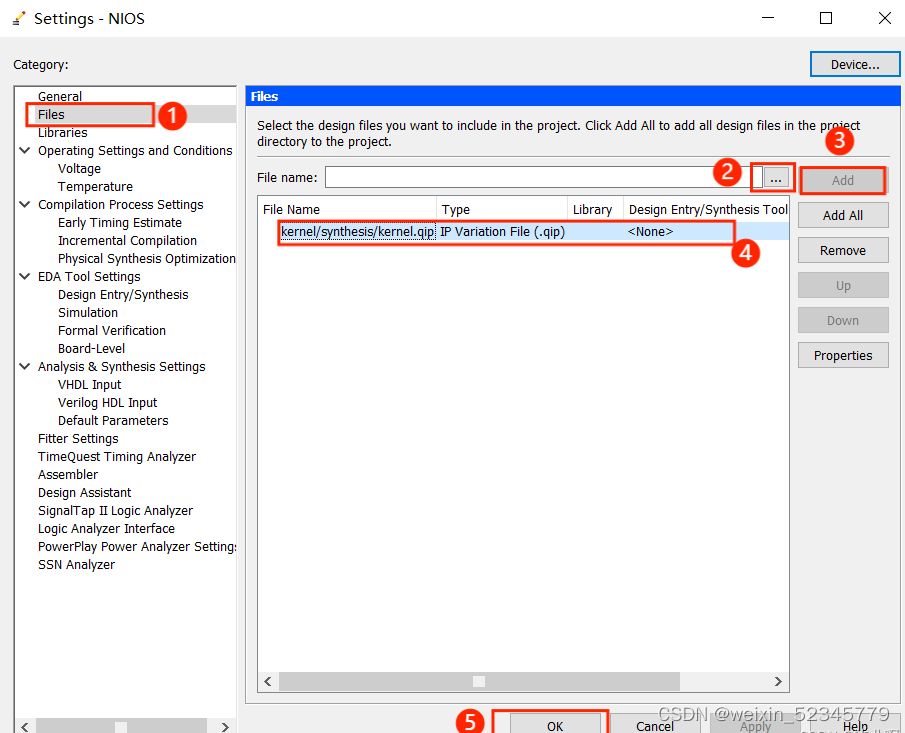
Task: Sort by Design Entry/Synthesis Tool column
Action: coord(706,210)
